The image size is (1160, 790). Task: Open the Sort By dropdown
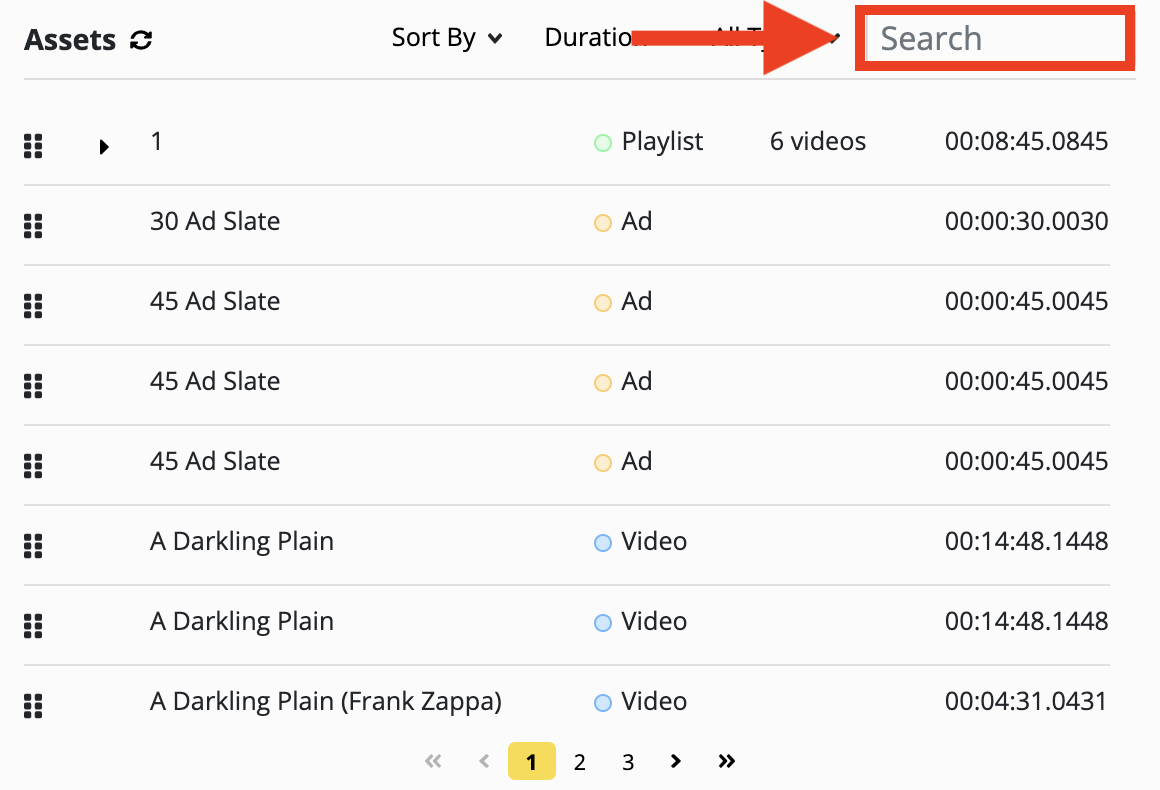point(447,38)
